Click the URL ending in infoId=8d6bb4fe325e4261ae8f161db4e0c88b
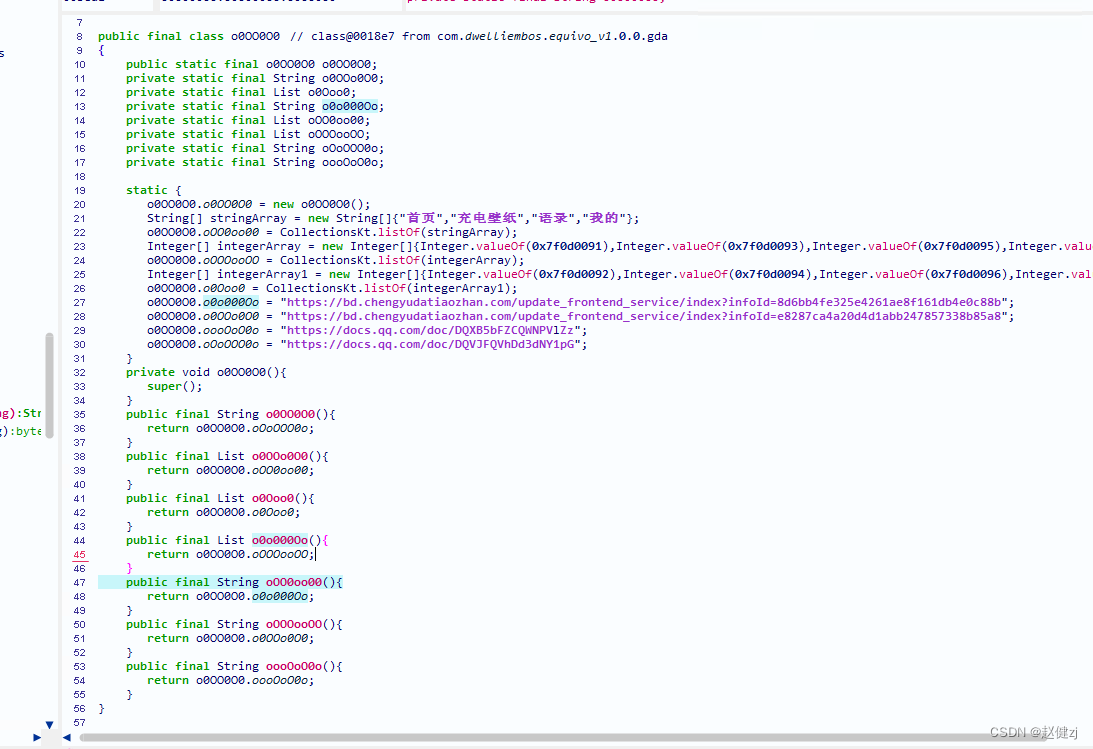This screenshot has width=1093, height=749. coord(644,302)
